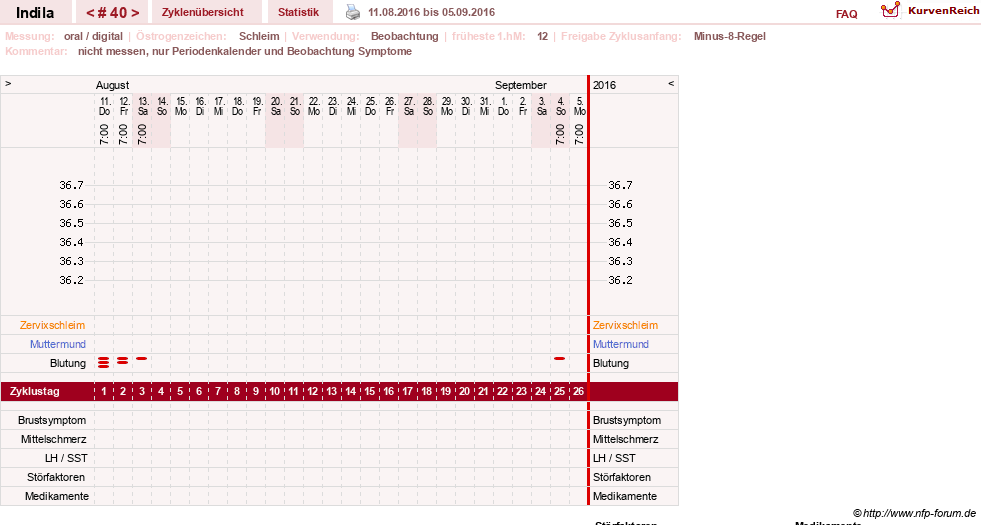Click the right 36.2 temperature axis label
981x525 pixels.
point(620,280)
